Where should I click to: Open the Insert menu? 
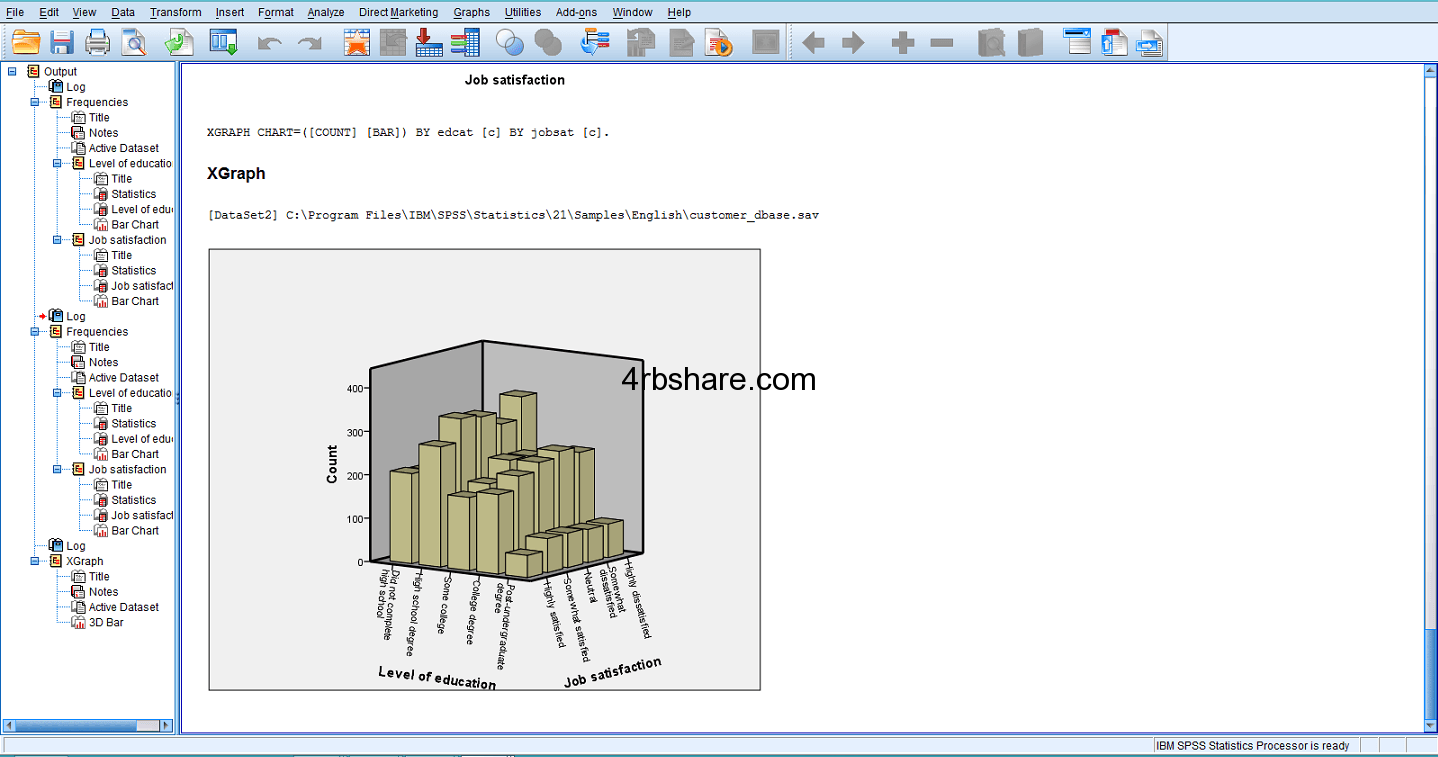(x=230, y=12)
